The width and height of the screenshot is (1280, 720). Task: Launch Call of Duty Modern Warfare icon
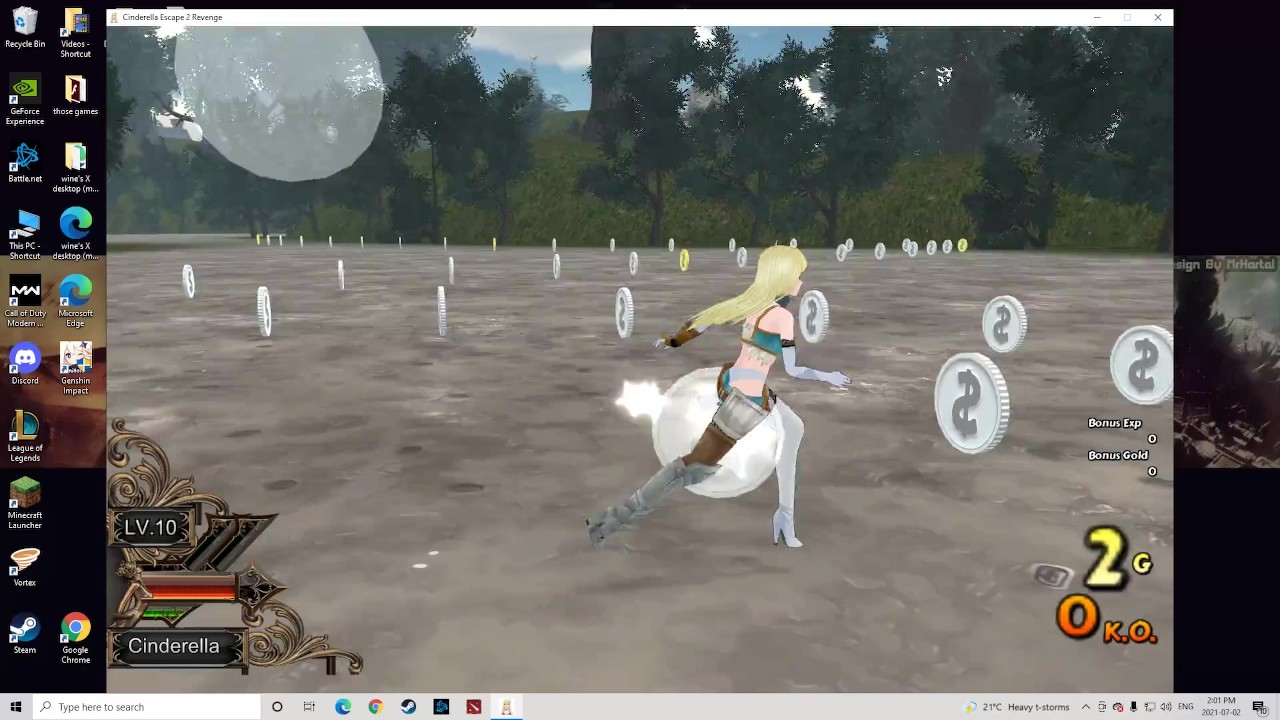(25, 303)
